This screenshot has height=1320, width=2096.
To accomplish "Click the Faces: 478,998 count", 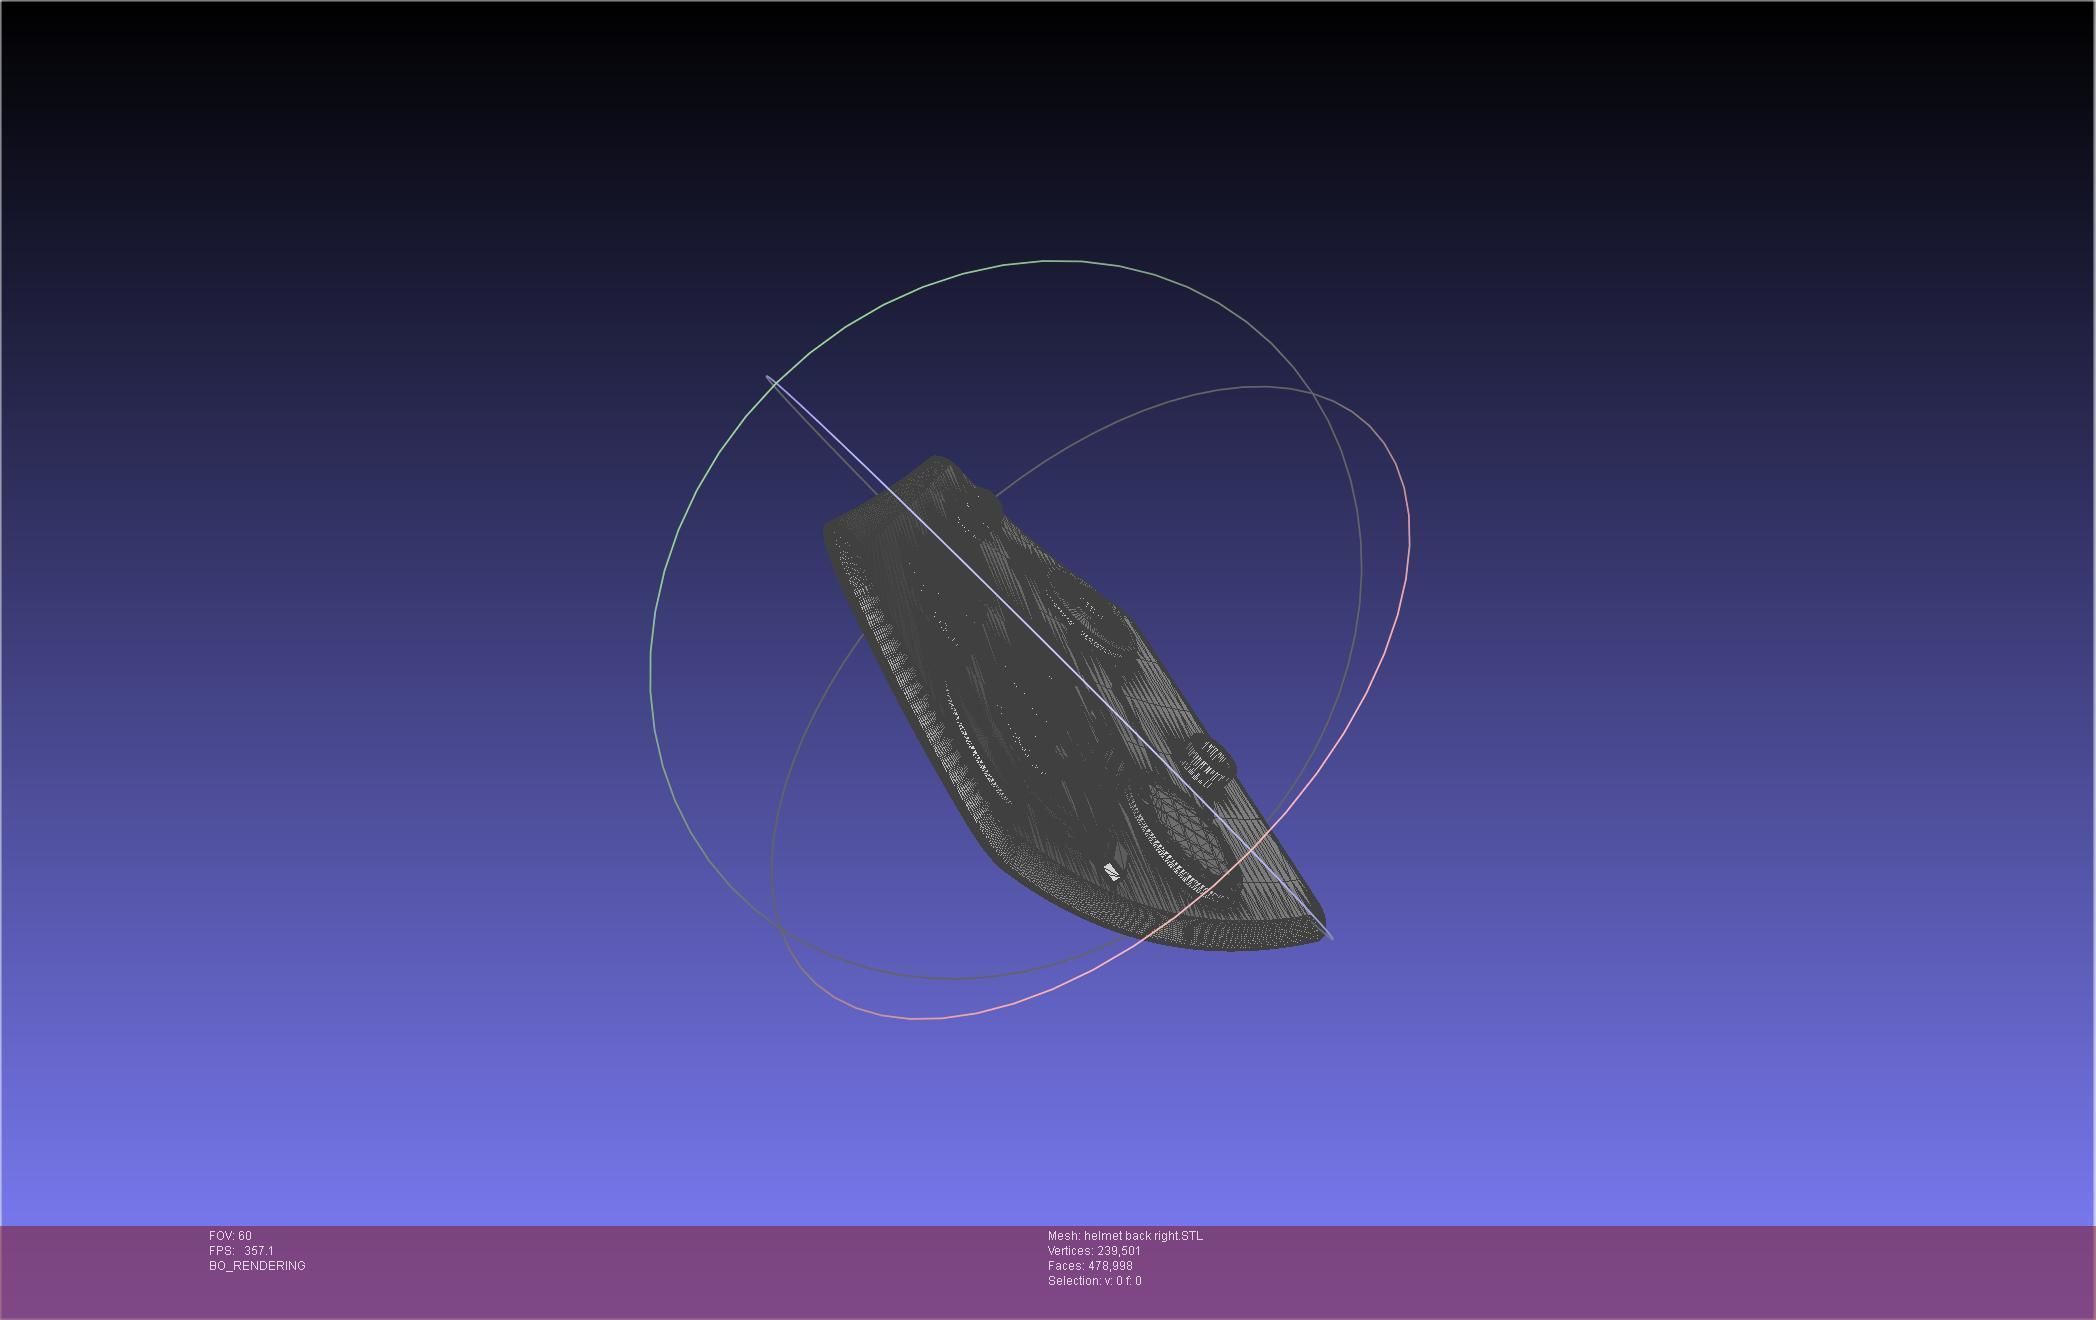I will coord(1090,1266).
